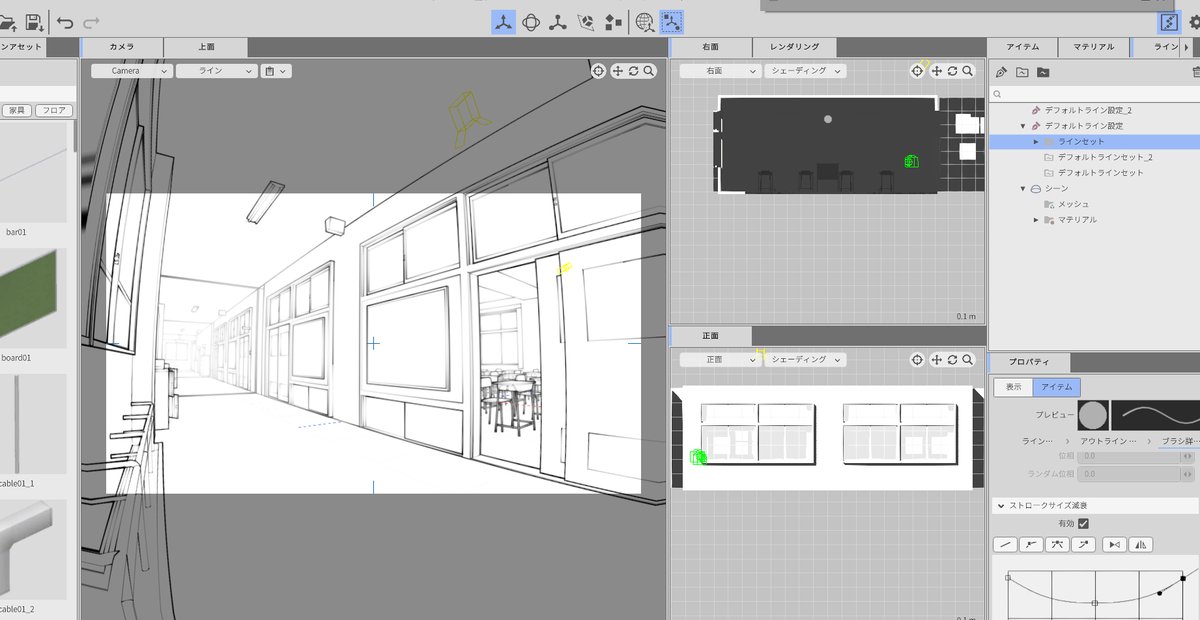Open the ライン display mode dropdown
The image size is (1200, 620).
tap(216, 71)
